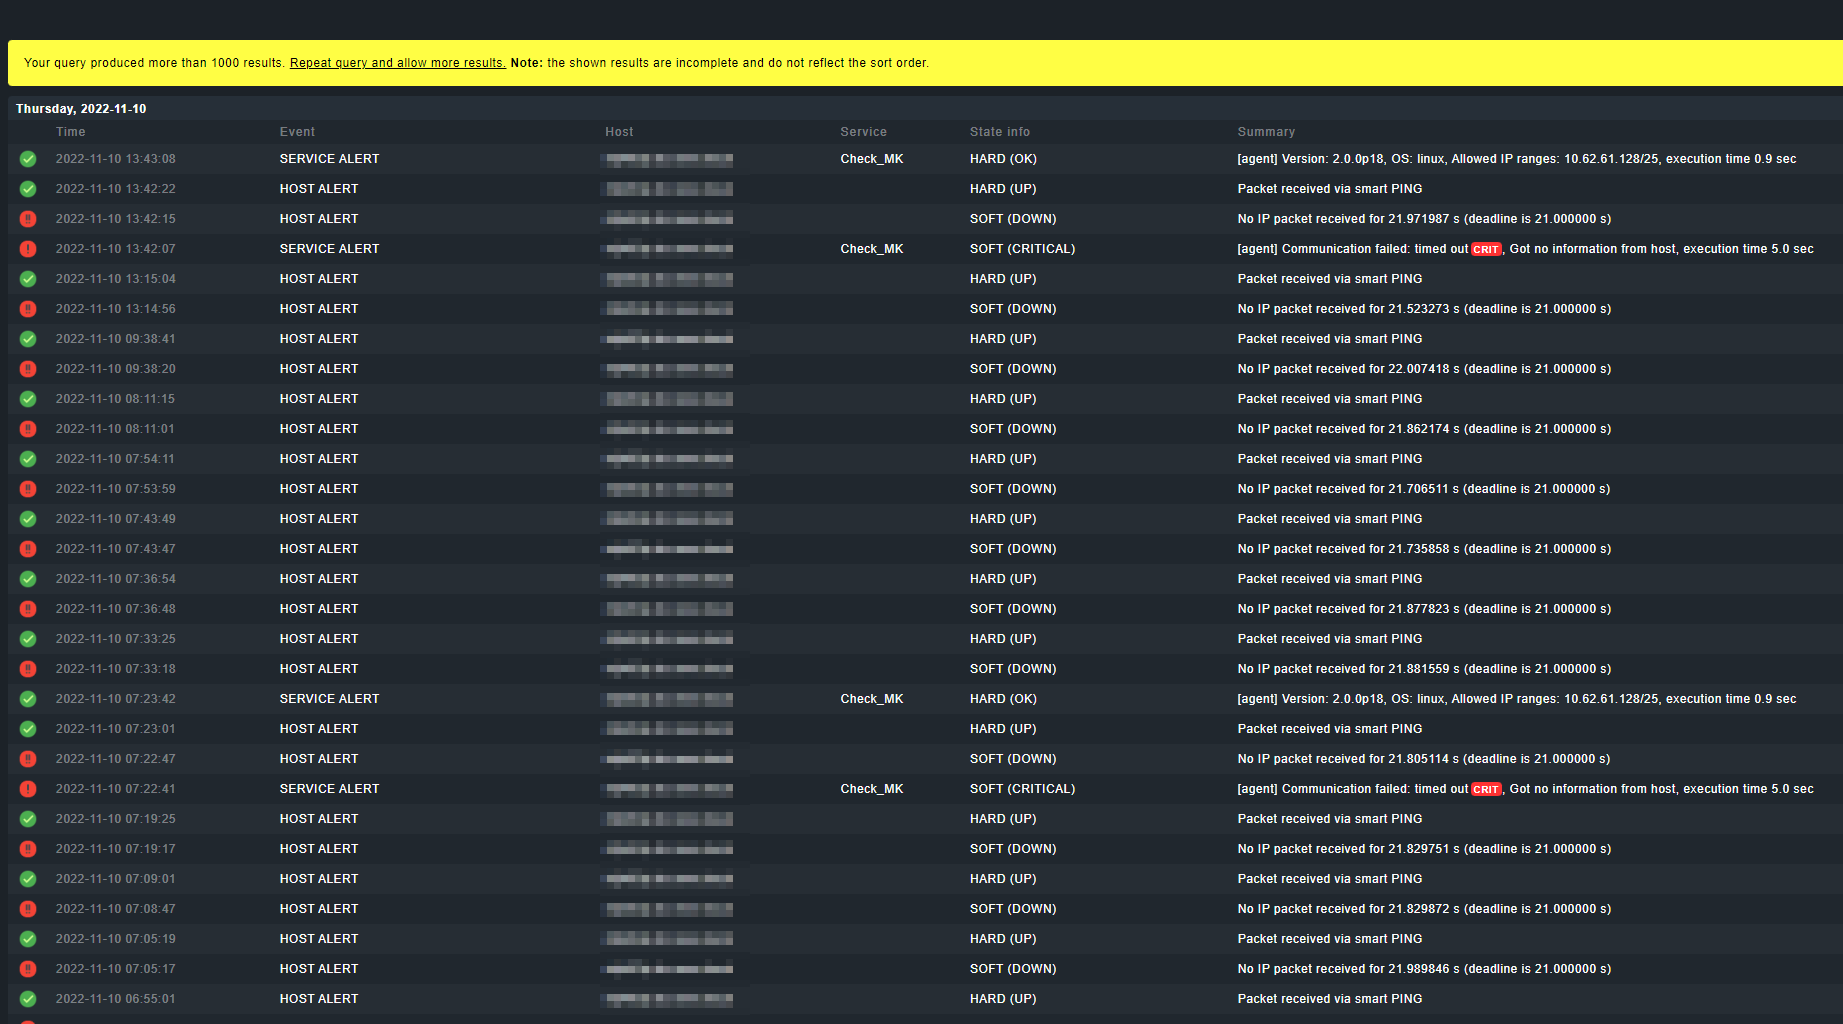The image size is (1843, 1024).
Task: Sort by Time column header
Action: point(70,132)
